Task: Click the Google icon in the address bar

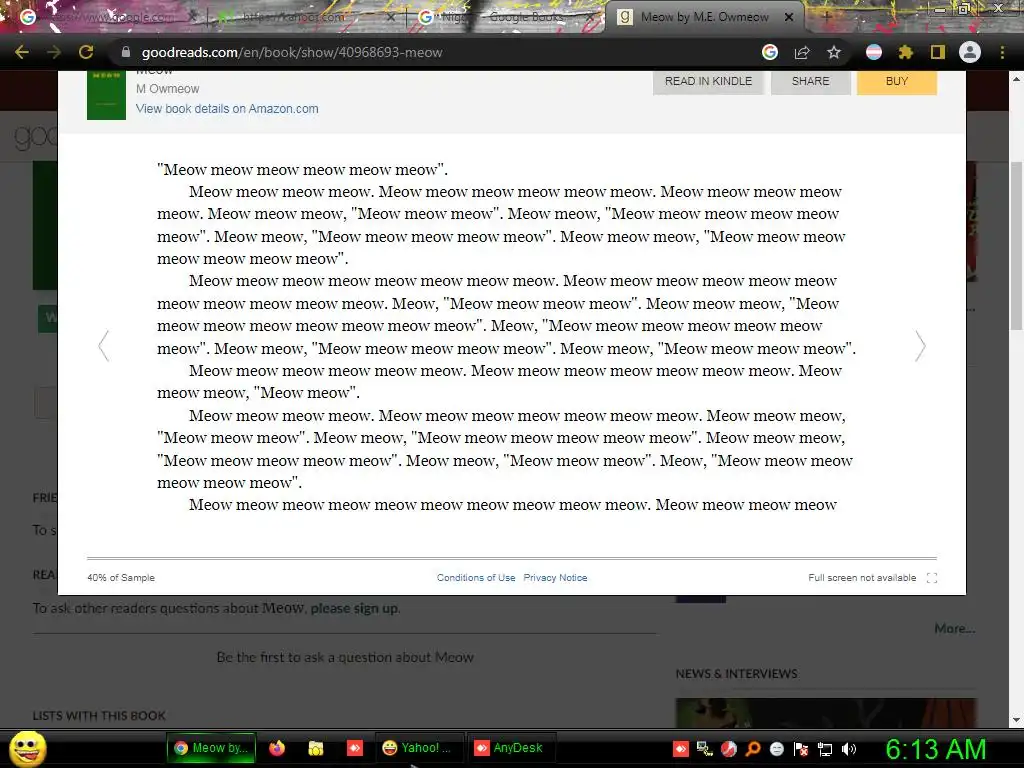Action: point(770,52)
